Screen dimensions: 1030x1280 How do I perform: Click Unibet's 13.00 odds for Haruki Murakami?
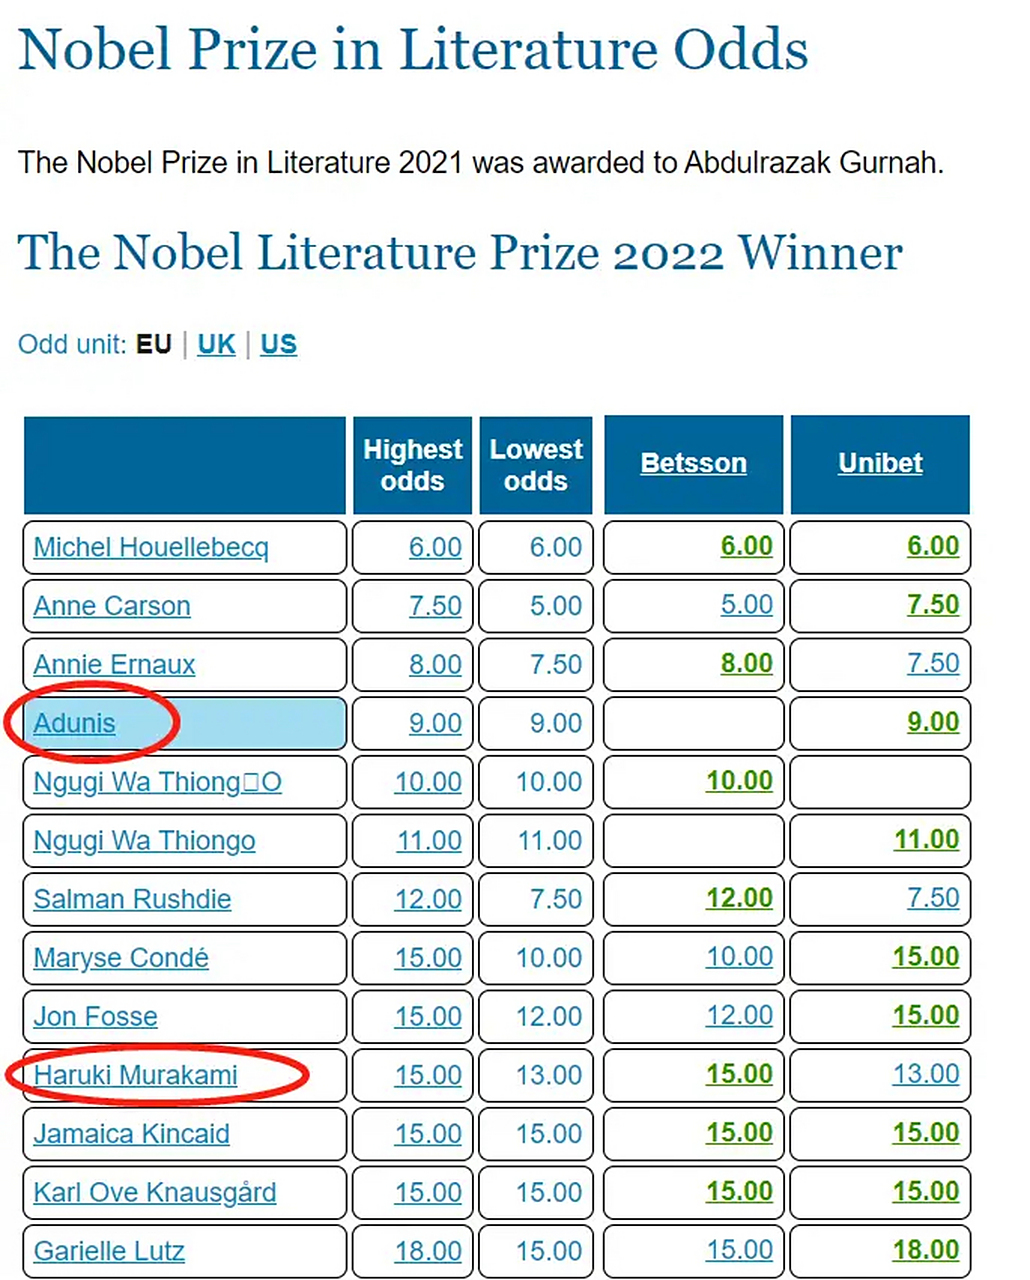coord(925,1074)
